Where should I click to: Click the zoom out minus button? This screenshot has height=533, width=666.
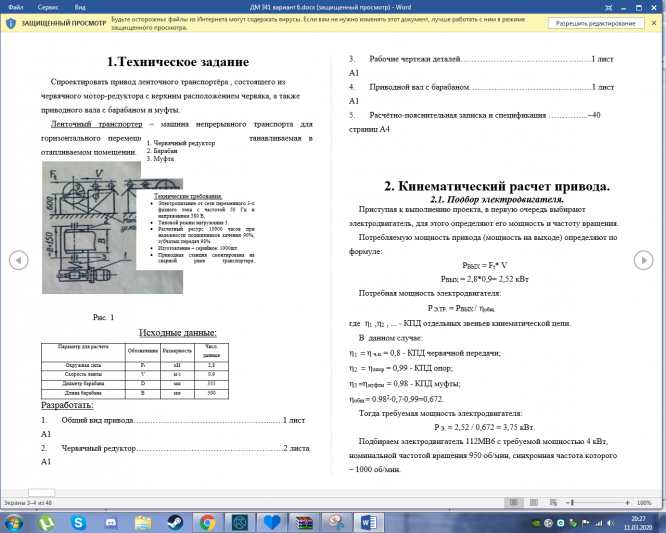[567, 502]
